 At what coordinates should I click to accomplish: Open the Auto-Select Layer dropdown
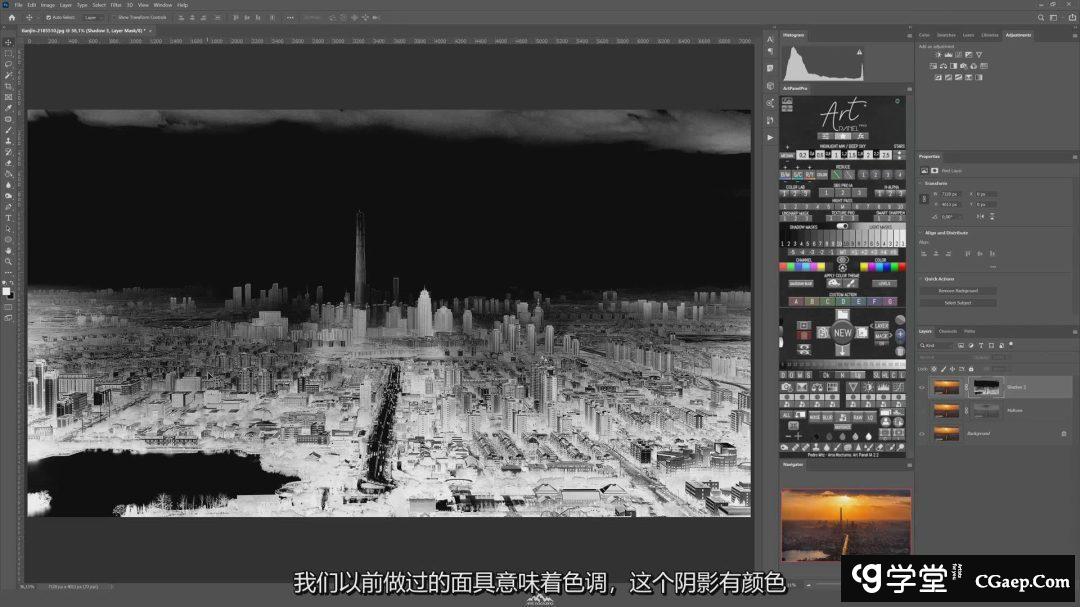pyautogui.click(x=93, y=17)
